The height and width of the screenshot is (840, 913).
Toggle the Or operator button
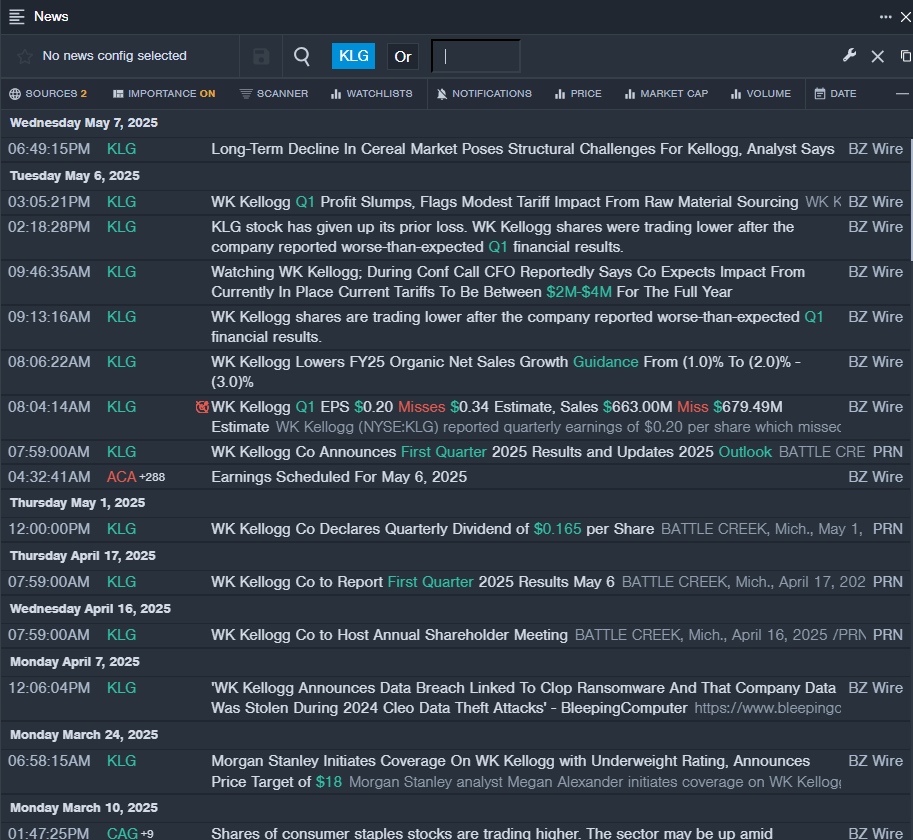[403, 56]
